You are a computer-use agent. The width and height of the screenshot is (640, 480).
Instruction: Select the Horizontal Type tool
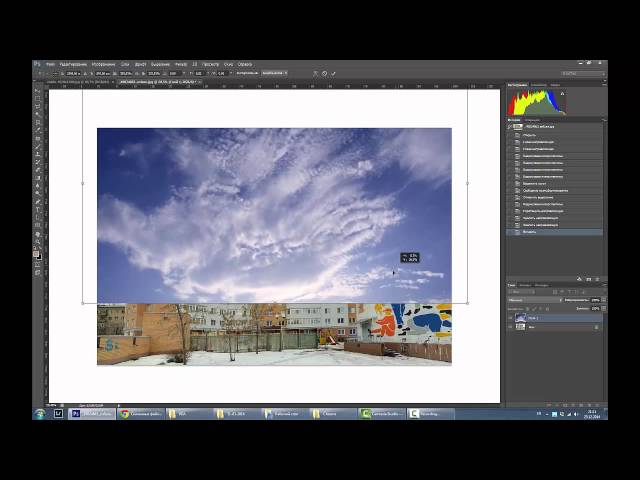[38, 209]
